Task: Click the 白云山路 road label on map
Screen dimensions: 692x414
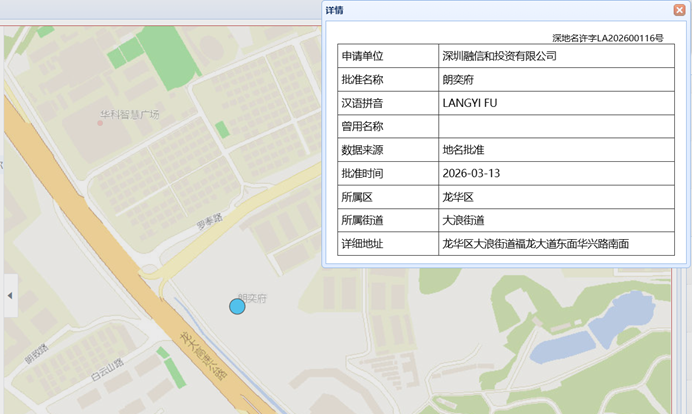Action: 107,369
